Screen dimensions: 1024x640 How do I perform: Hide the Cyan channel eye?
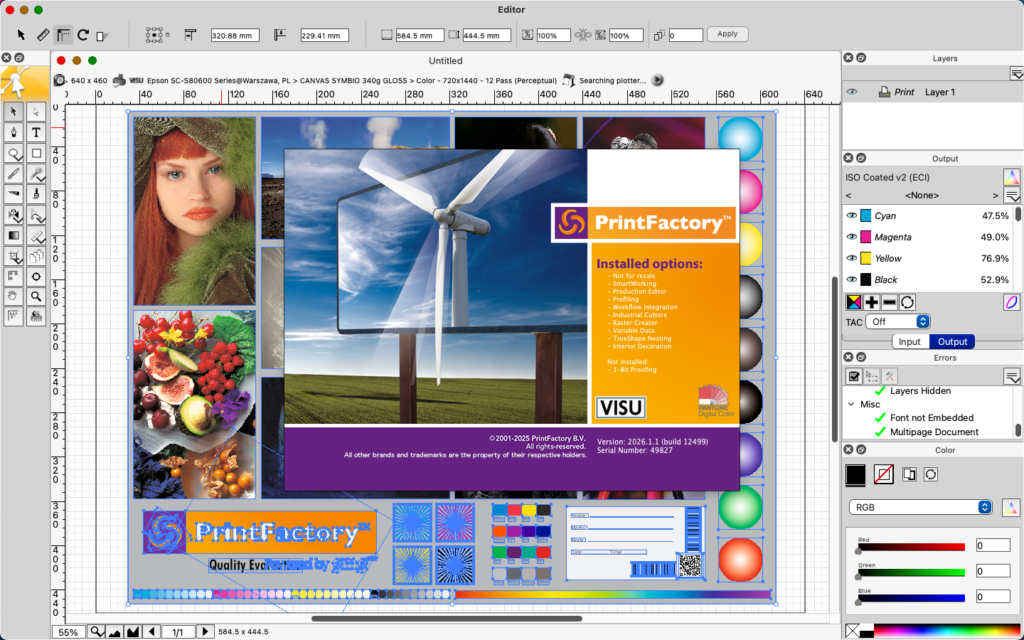tap(852, 216)
